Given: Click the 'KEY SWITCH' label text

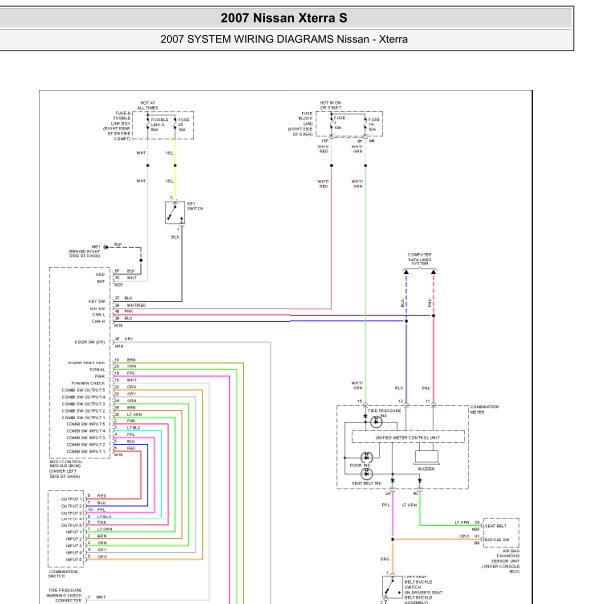Looking at the screenshot, I should coord(195,206).
